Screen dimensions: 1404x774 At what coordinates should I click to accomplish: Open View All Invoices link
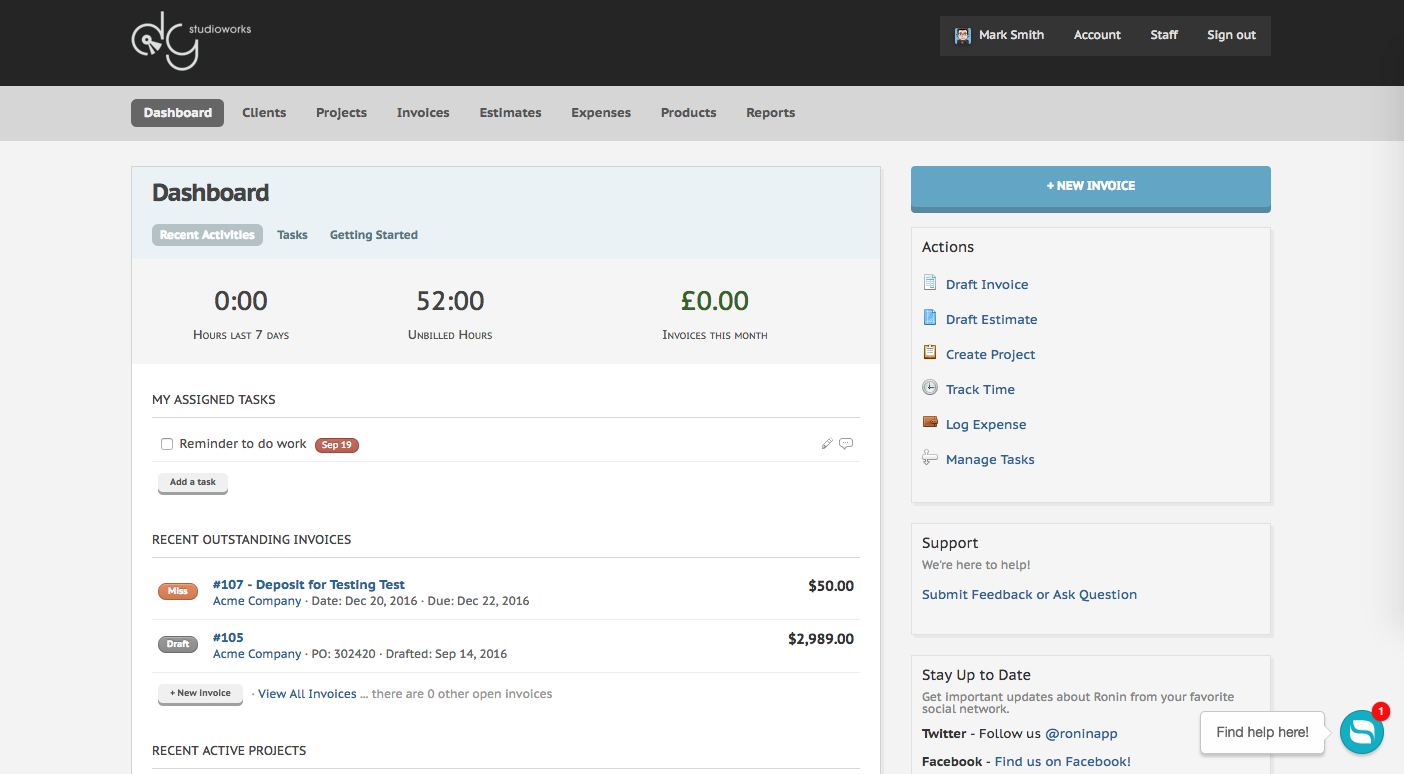(307, 694)
